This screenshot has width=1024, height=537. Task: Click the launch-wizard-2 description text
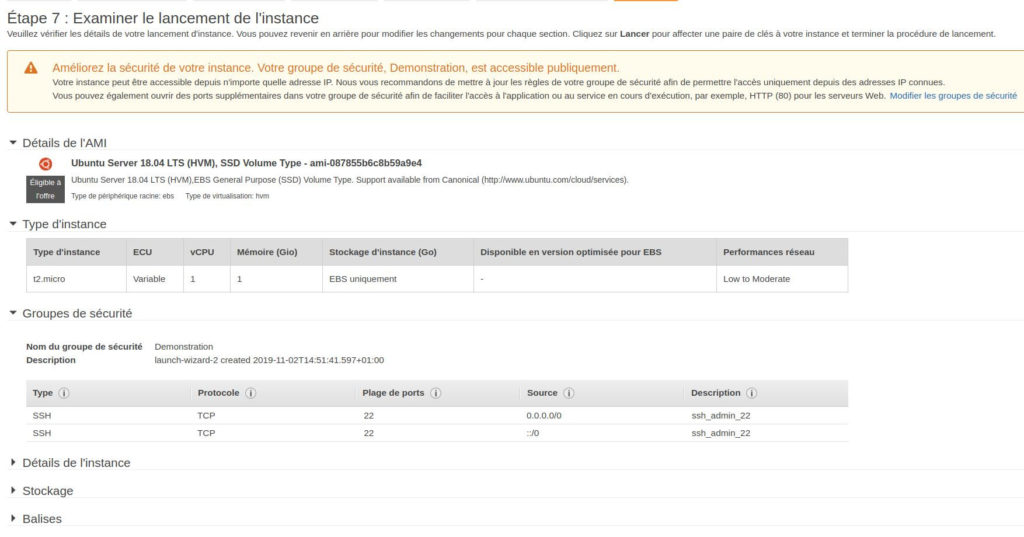click(269, 360)
